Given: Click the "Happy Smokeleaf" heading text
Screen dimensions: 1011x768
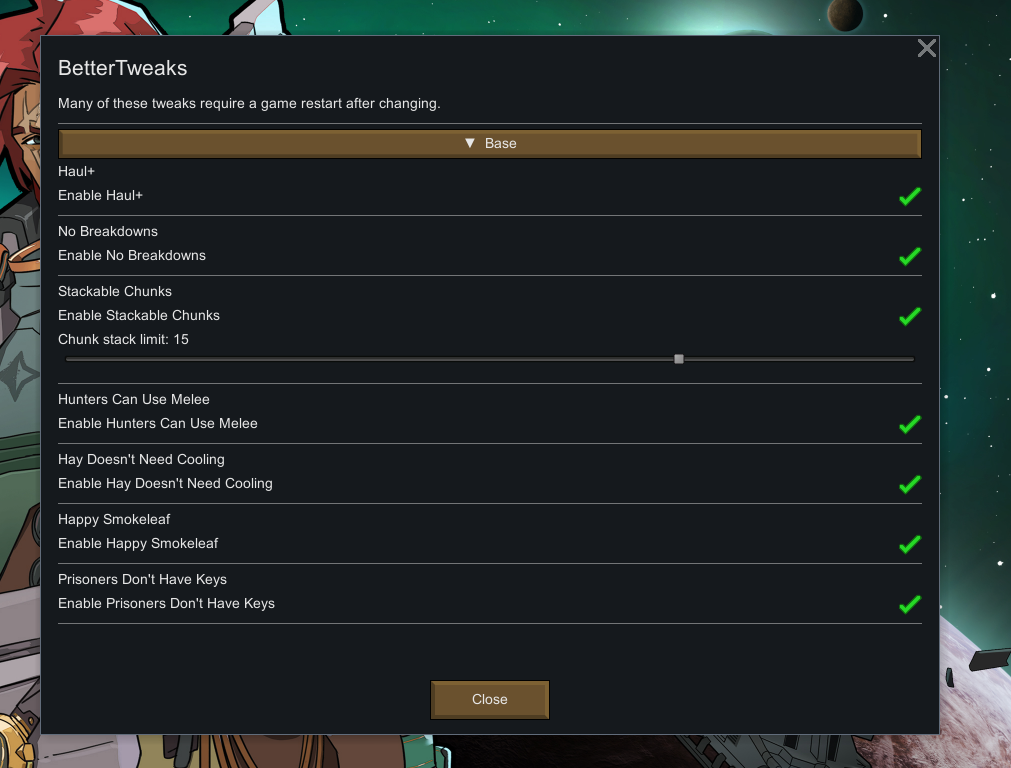Looking at the screenshot, I should coord(114,519).
